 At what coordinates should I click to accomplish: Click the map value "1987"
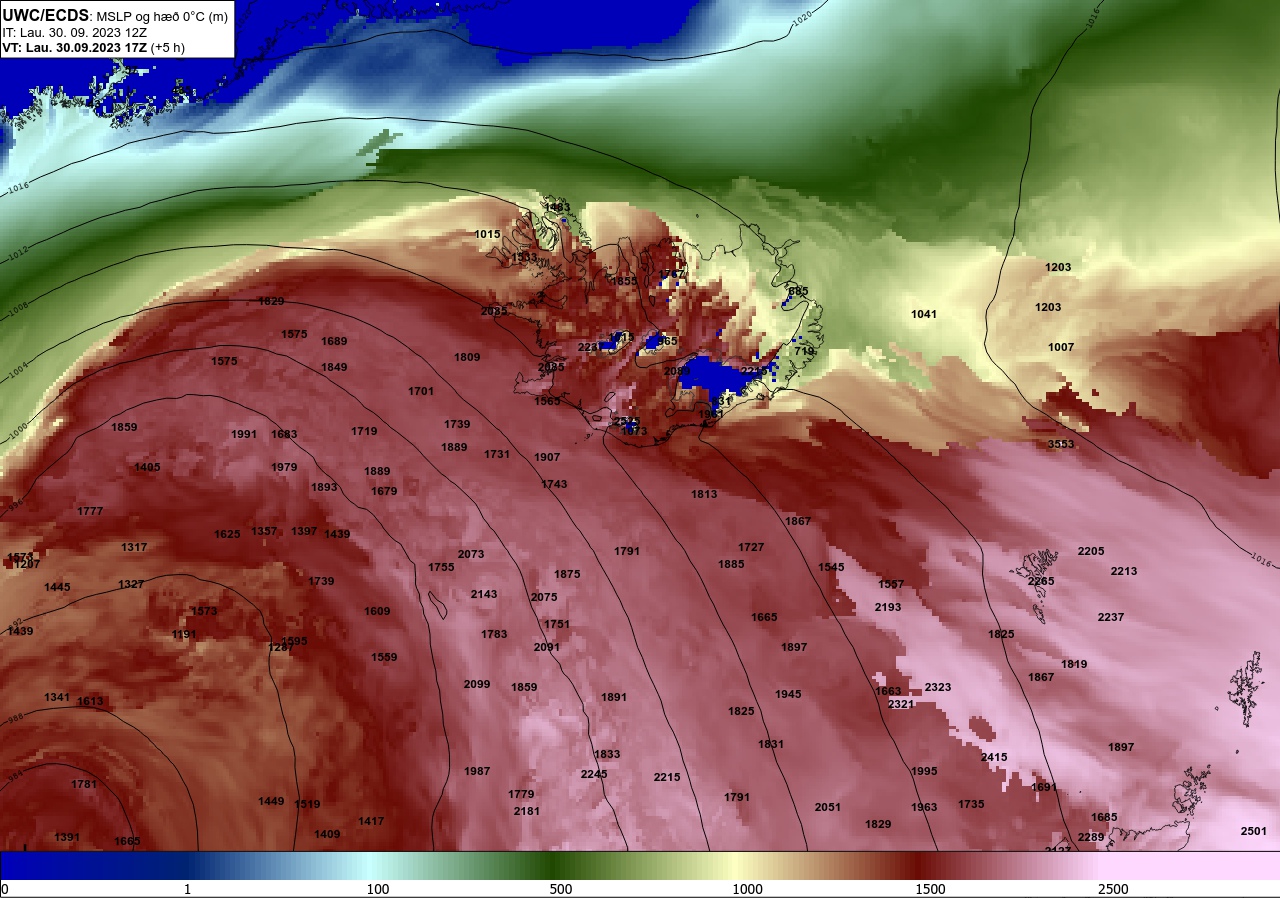click(477, 771)
